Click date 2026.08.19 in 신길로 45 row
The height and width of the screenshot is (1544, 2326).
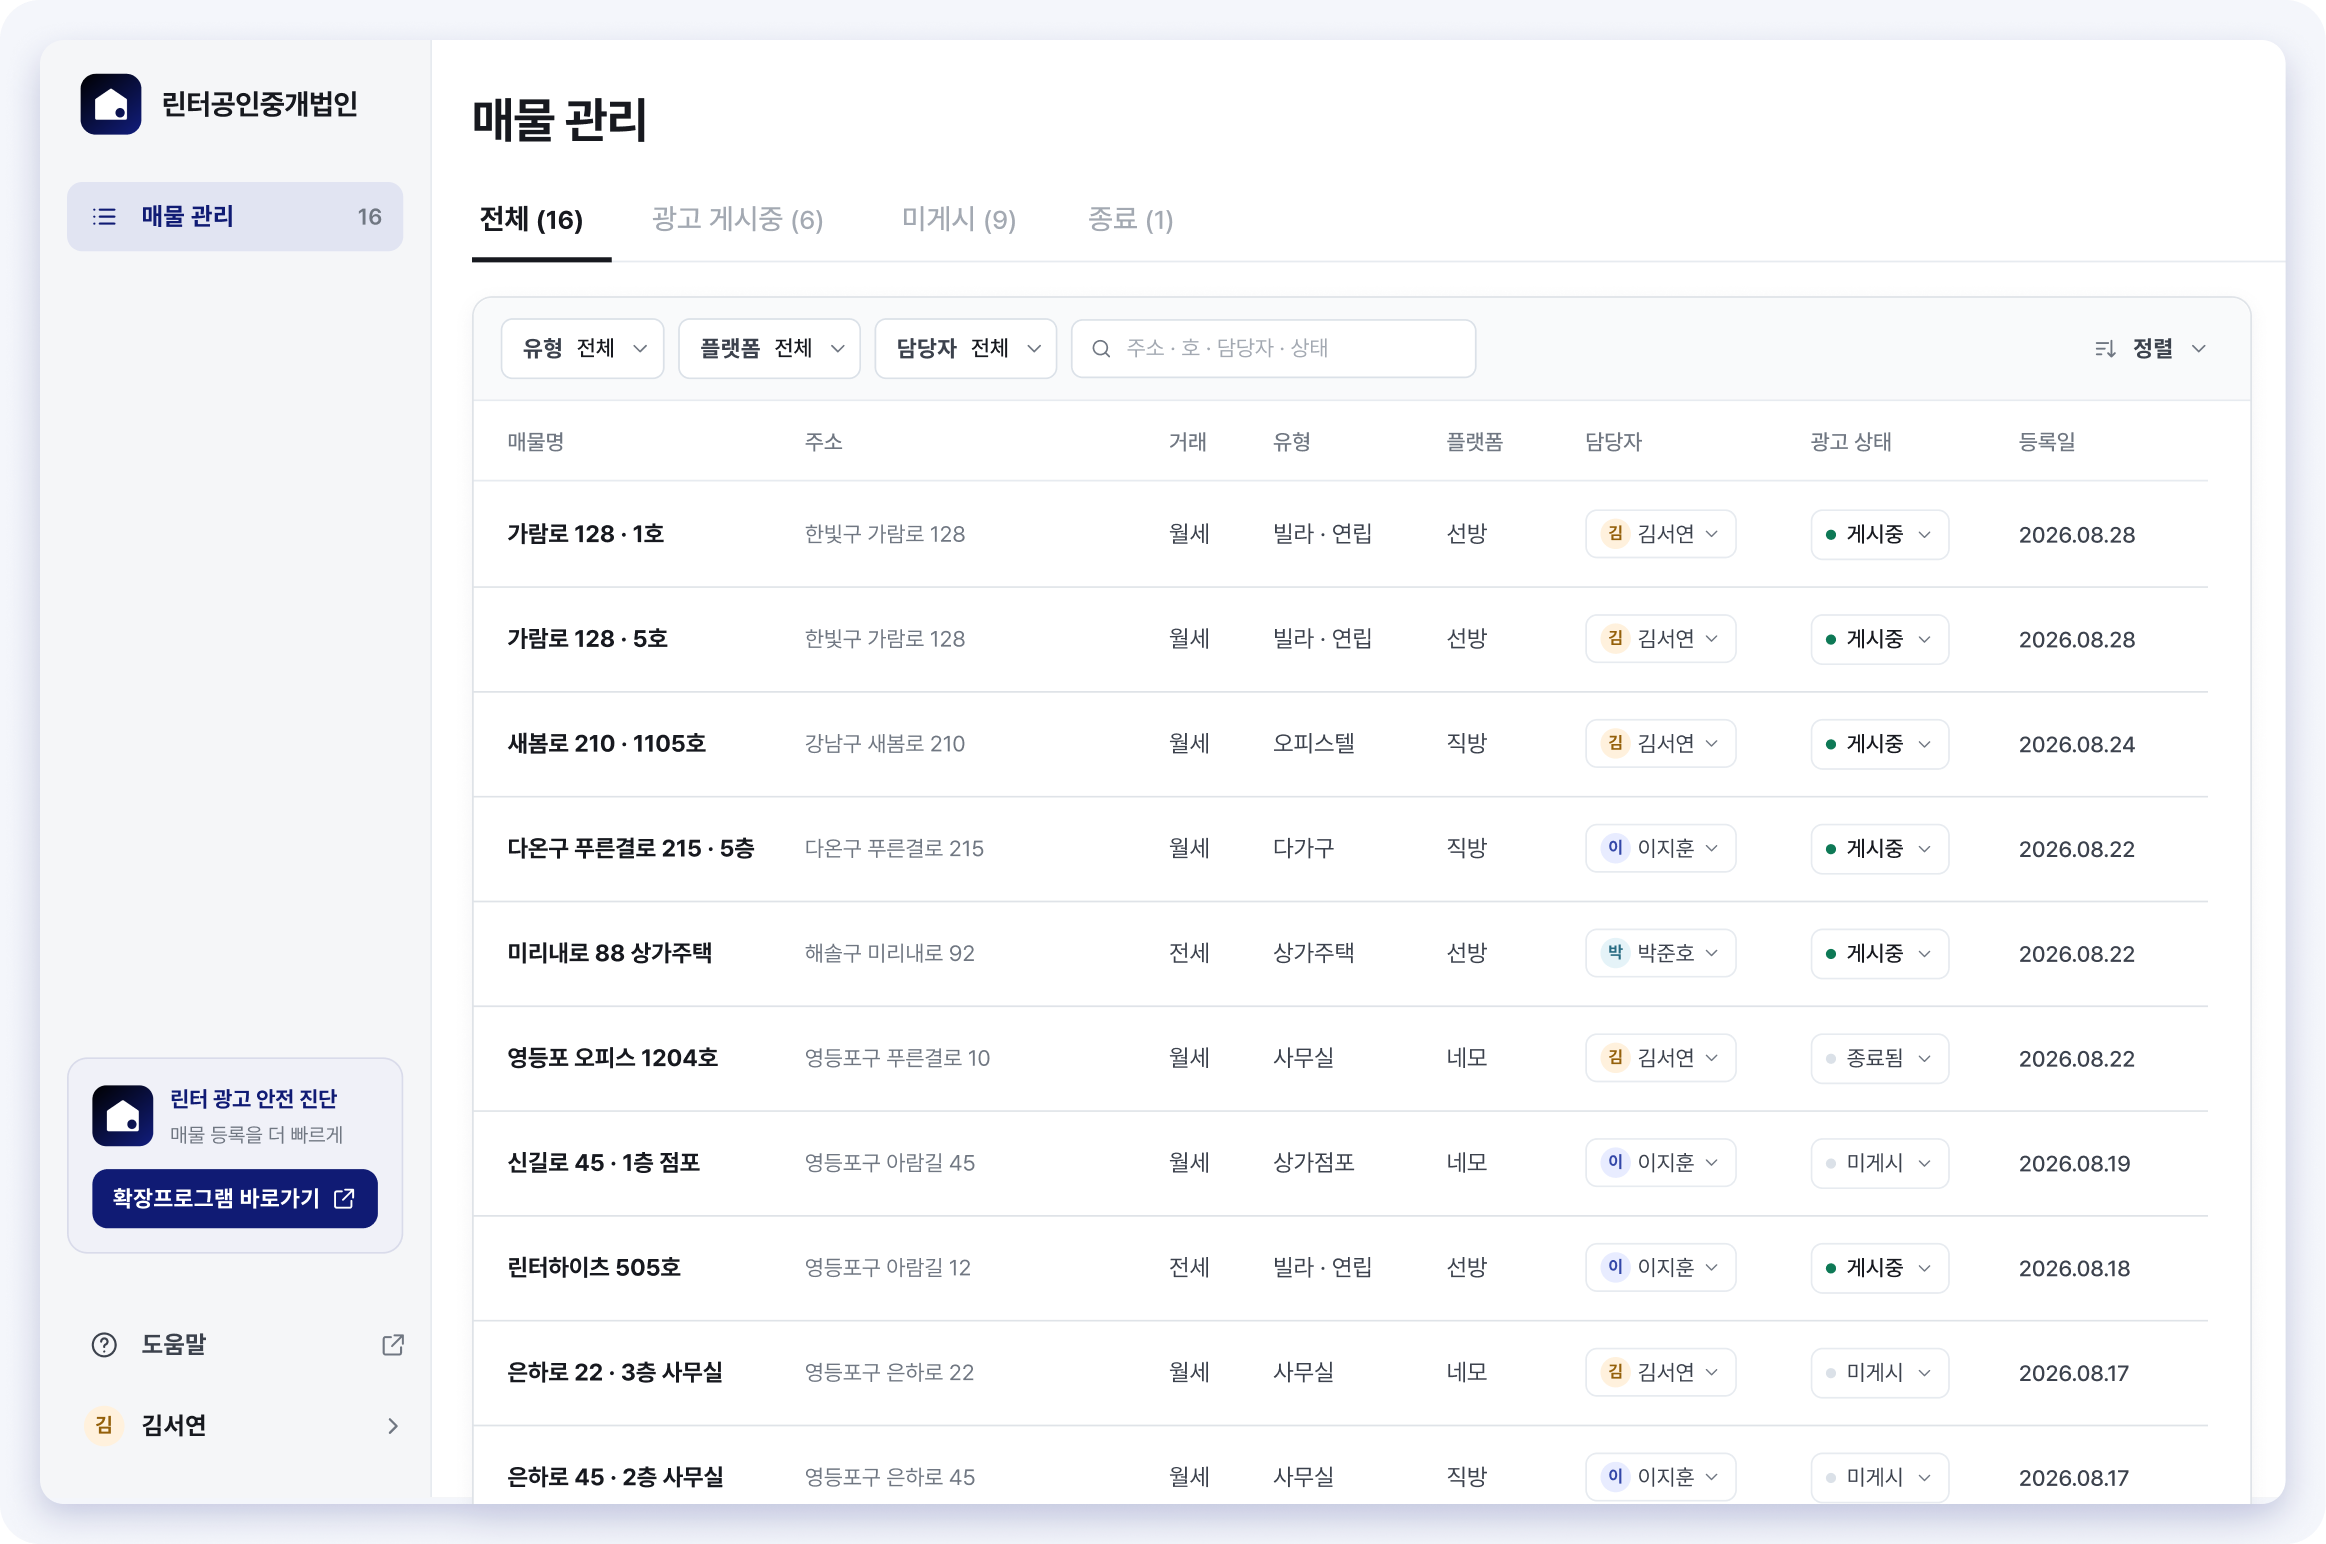coord(2075,1163)
